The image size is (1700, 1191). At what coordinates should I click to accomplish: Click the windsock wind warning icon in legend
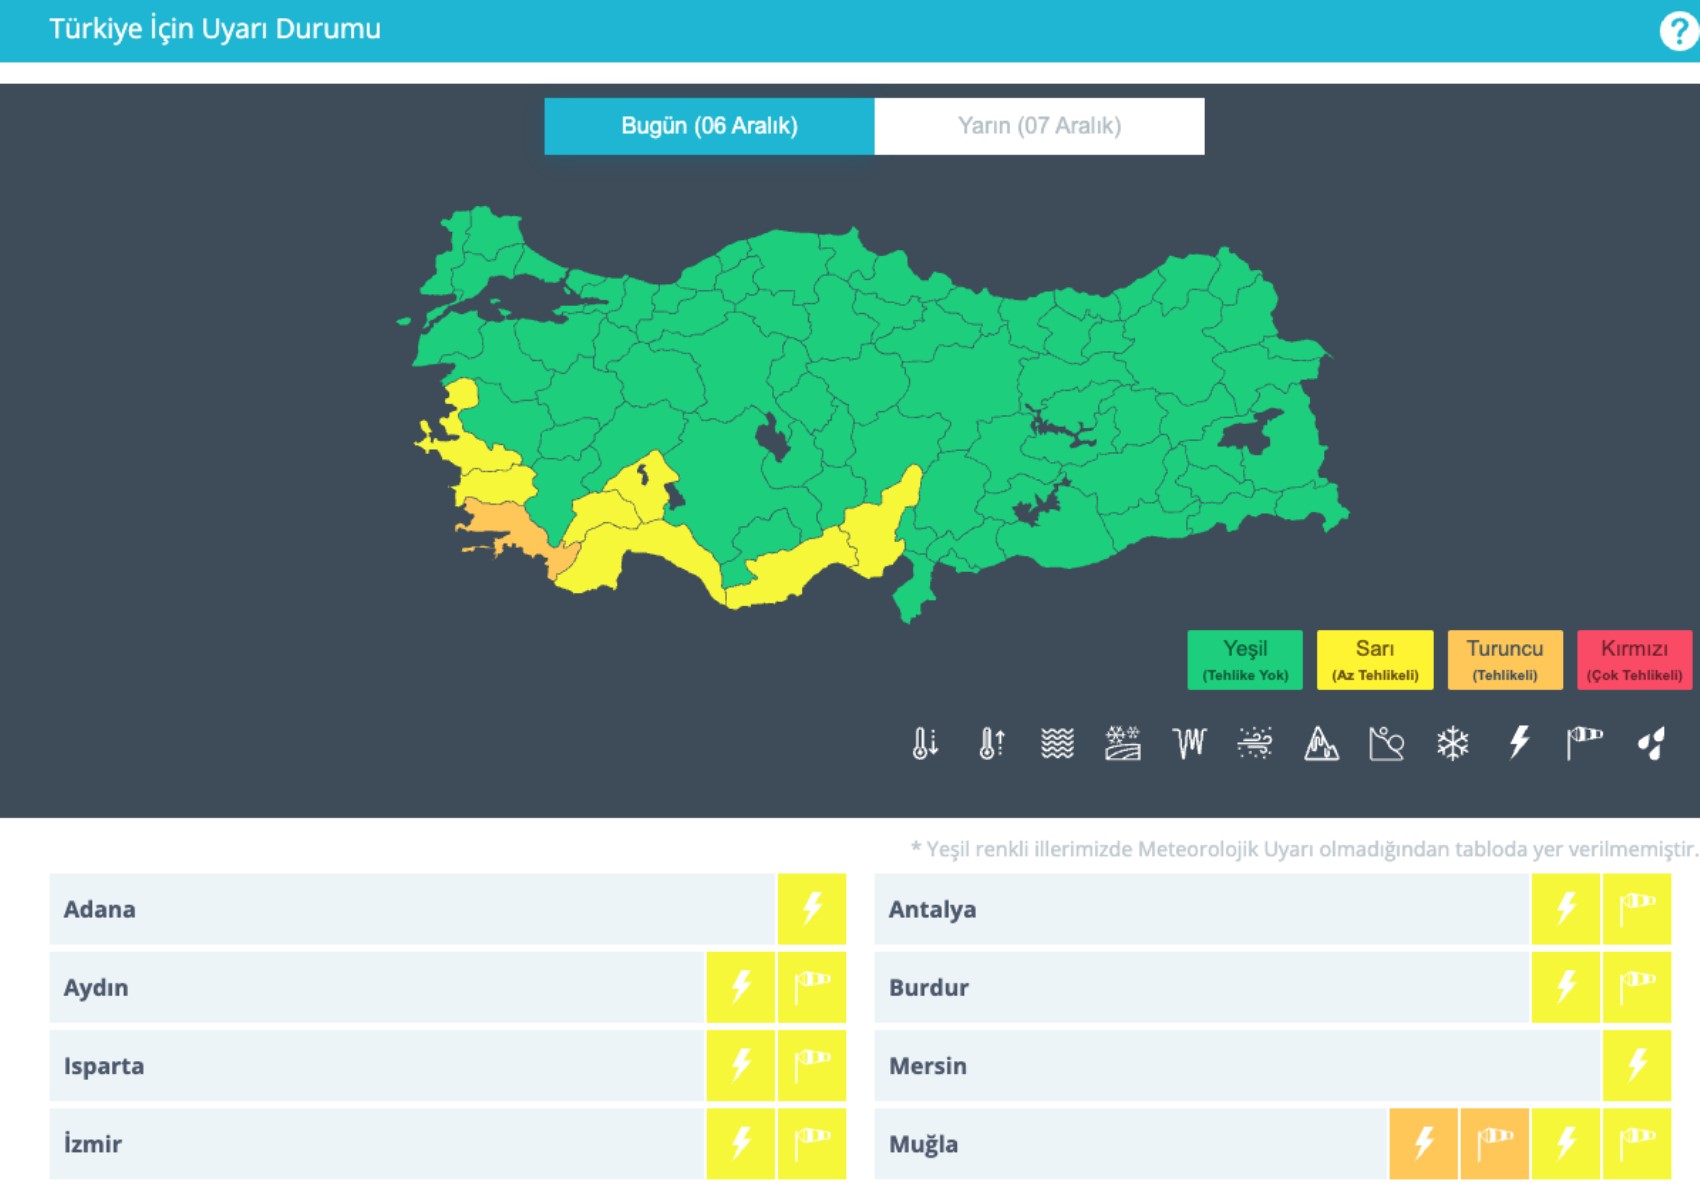[x=1584, y=743]
